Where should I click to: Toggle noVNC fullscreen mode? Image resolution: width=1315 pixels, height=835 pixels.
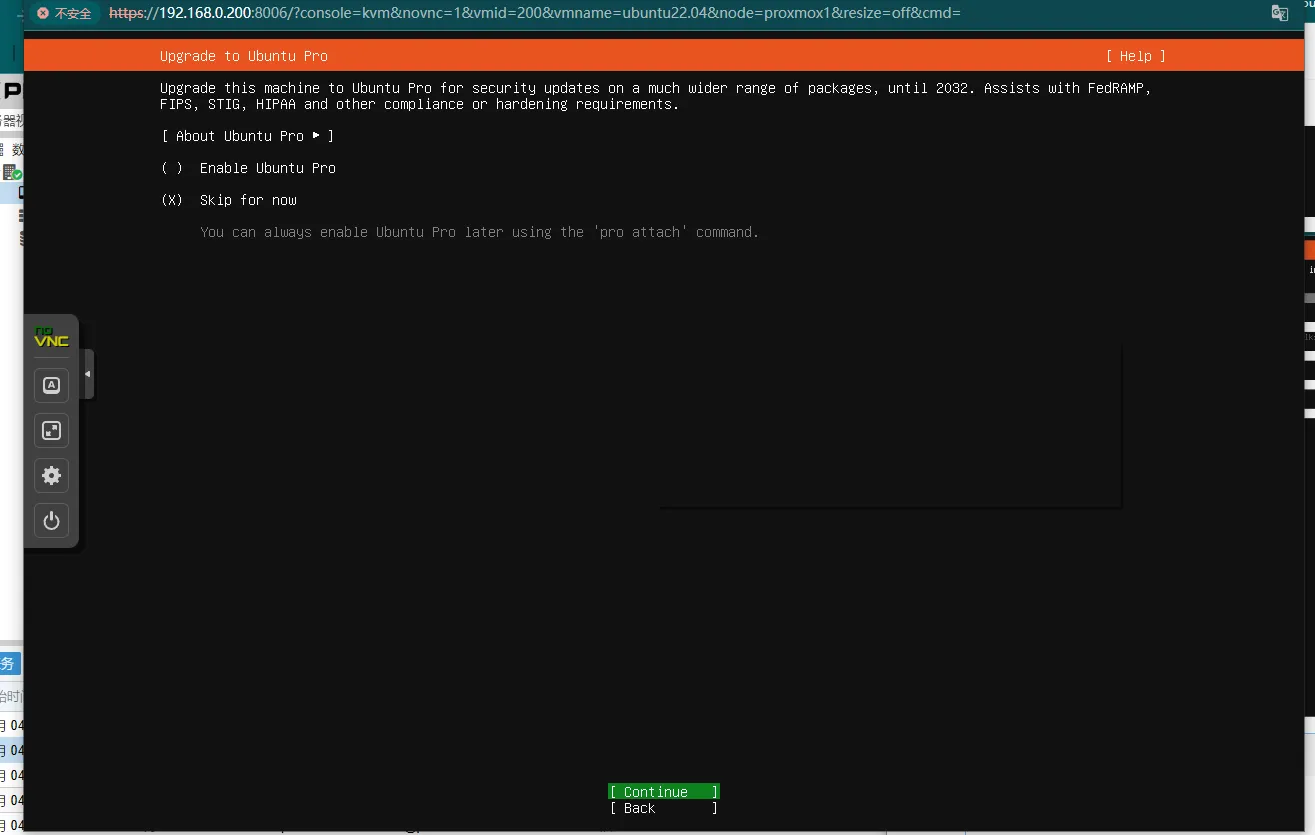click(52, 430)
